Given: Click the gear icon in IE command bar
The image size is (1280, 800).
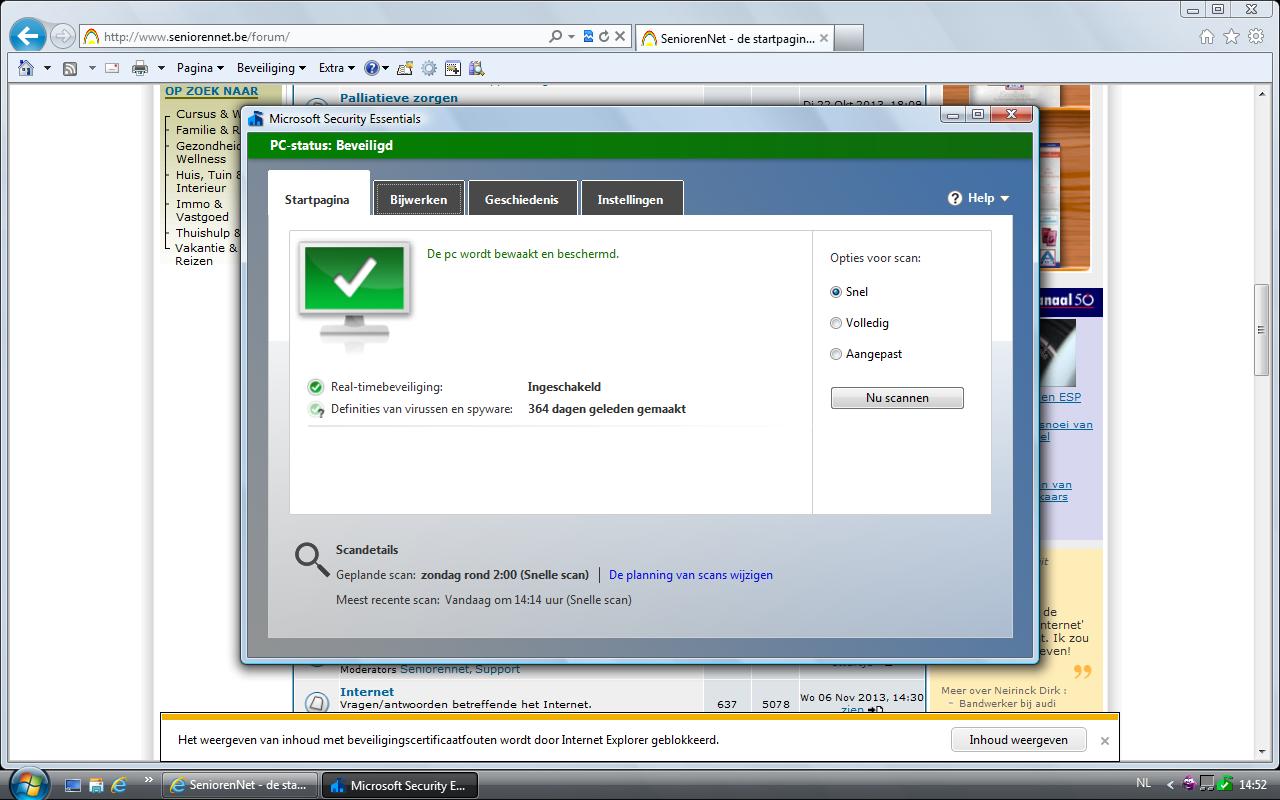Looking at the screenshot, I should (x=429, y=68).
